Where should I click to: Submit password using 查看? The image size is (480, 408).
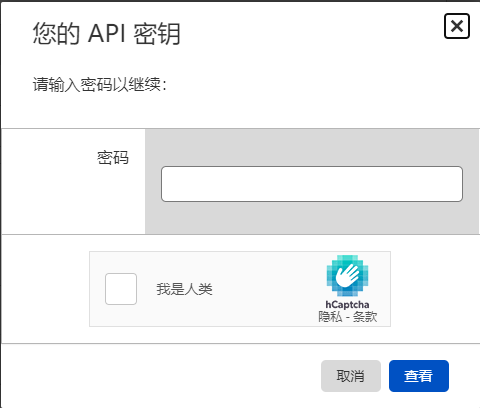(x=419, y=376)
